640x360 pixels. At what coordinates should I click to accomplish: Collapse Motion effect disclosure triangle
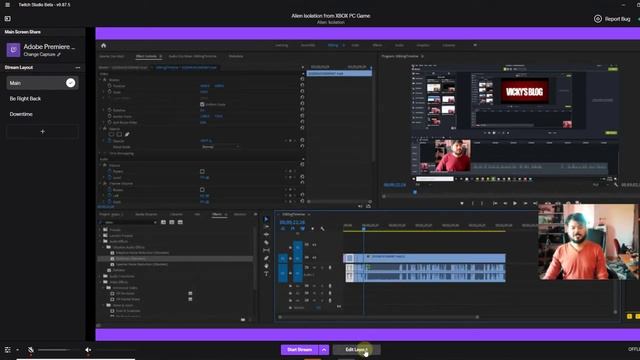[x=100, y=80]
